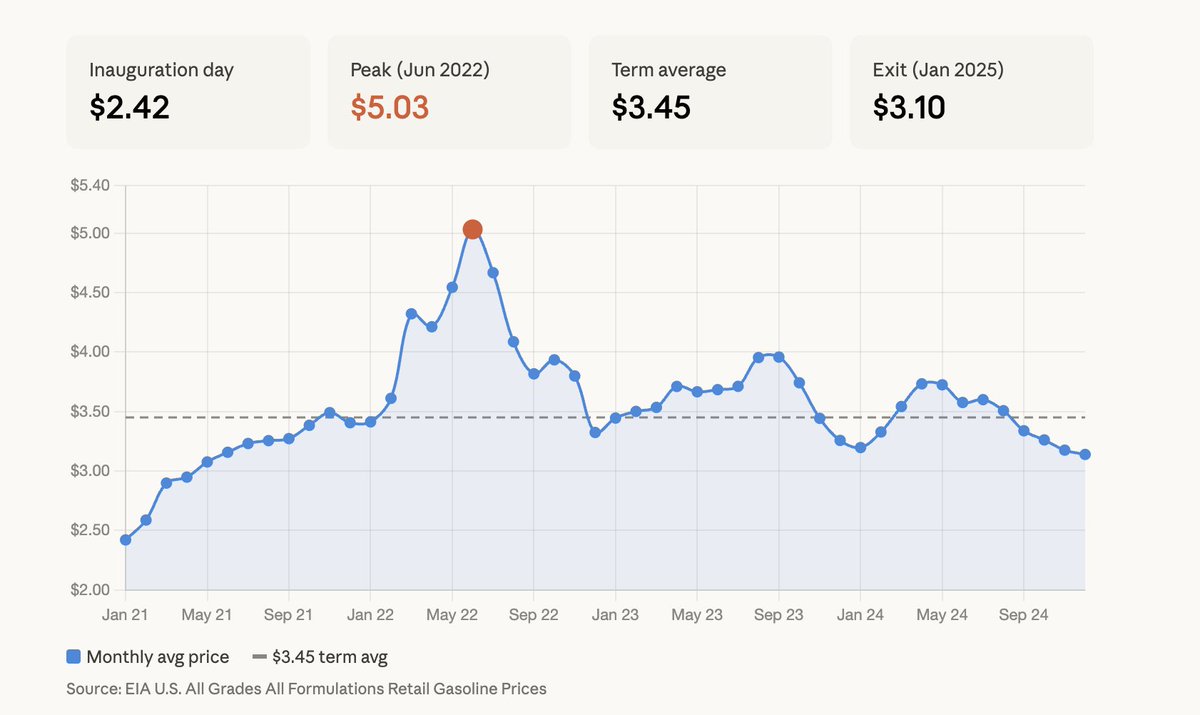Click the gray dashed term avg legend swatch
This screenshot has width=1200, height=715.
click(x=259, y=657)
